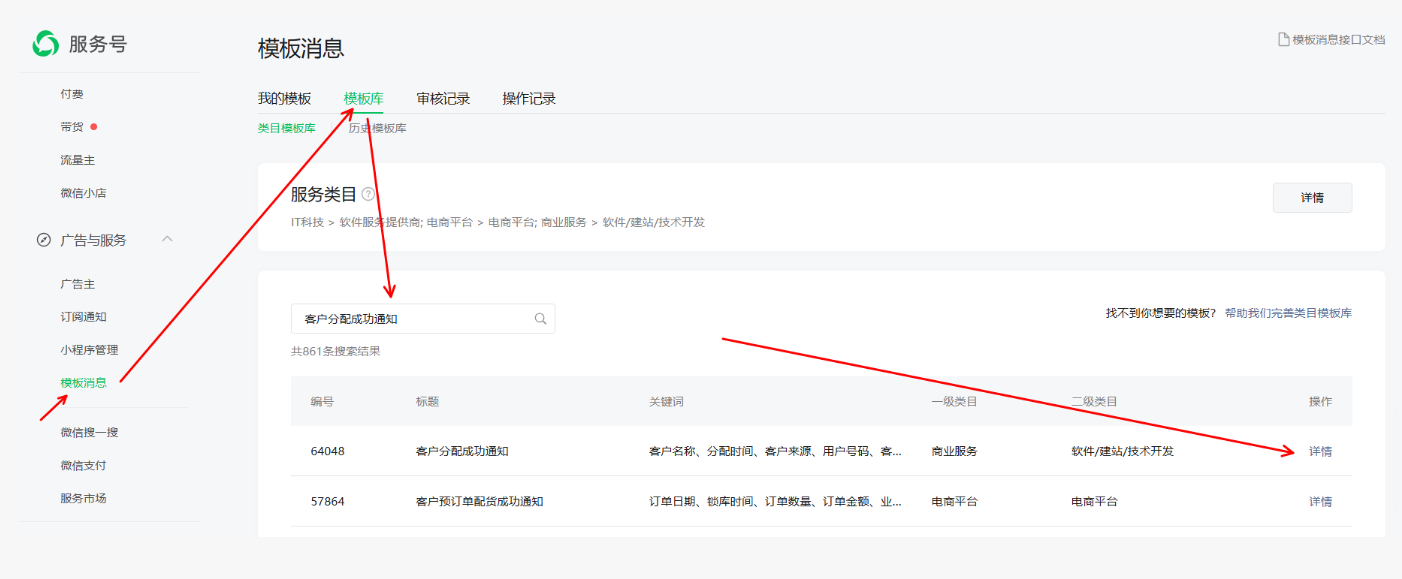Viewport: 1402px width, 579px height.
Task: Click template number 57864
Action: pyautogui.click(x=327, y=501)
